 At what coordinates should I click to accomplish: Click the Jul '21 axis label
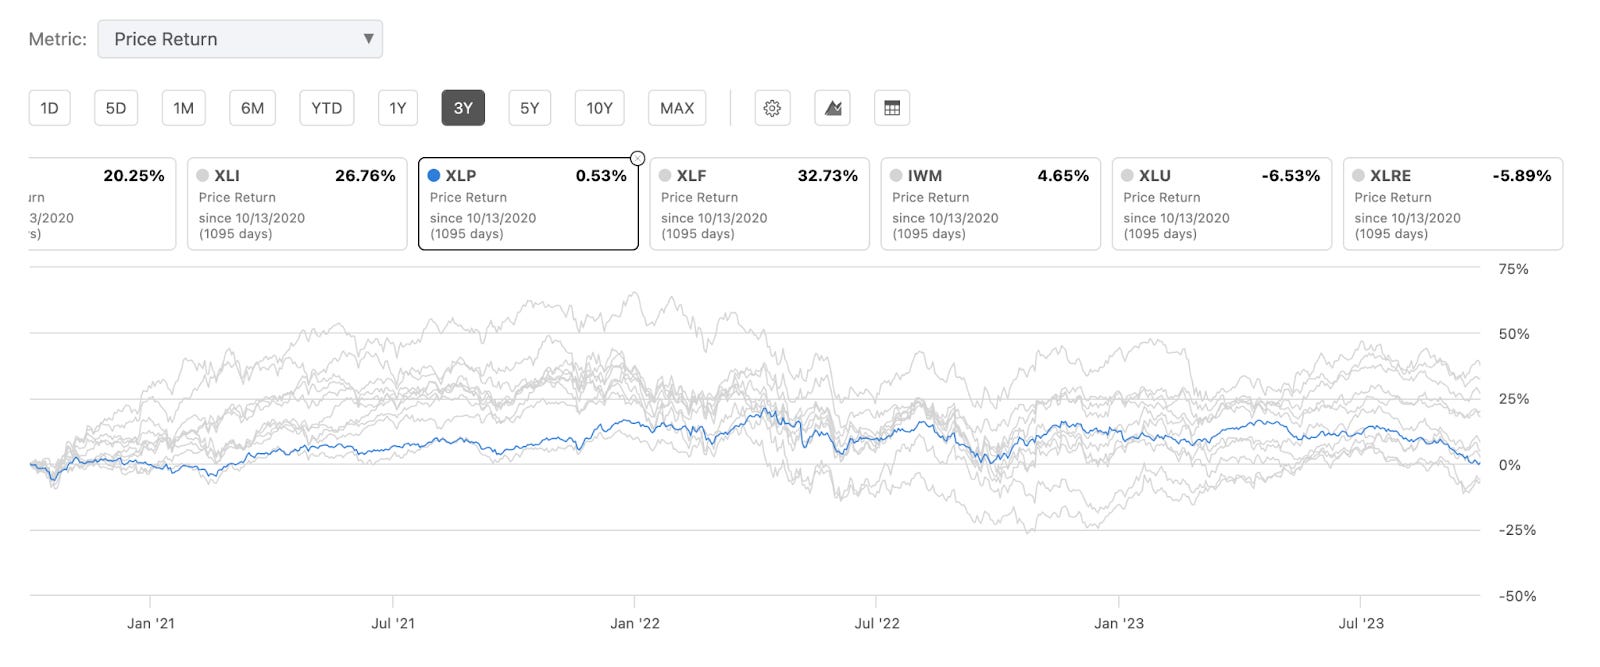(x=393, y=623)
